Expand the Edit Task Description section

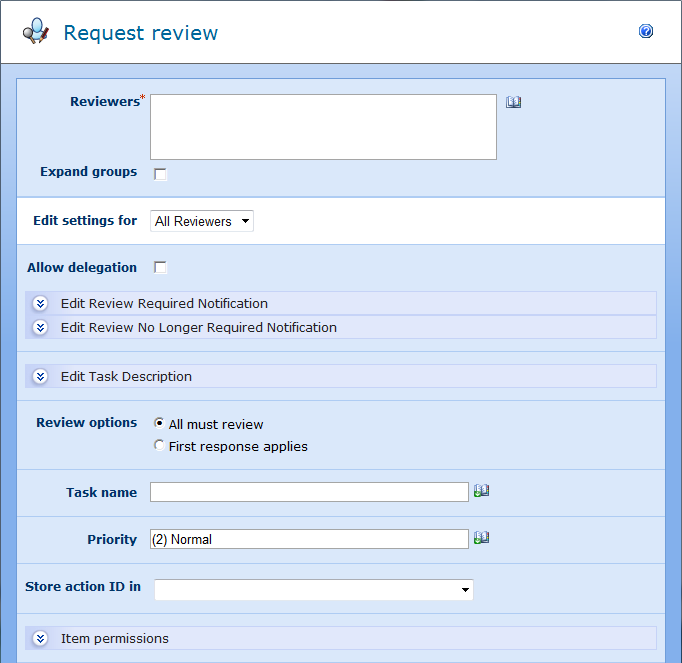[x=126, y=377]
